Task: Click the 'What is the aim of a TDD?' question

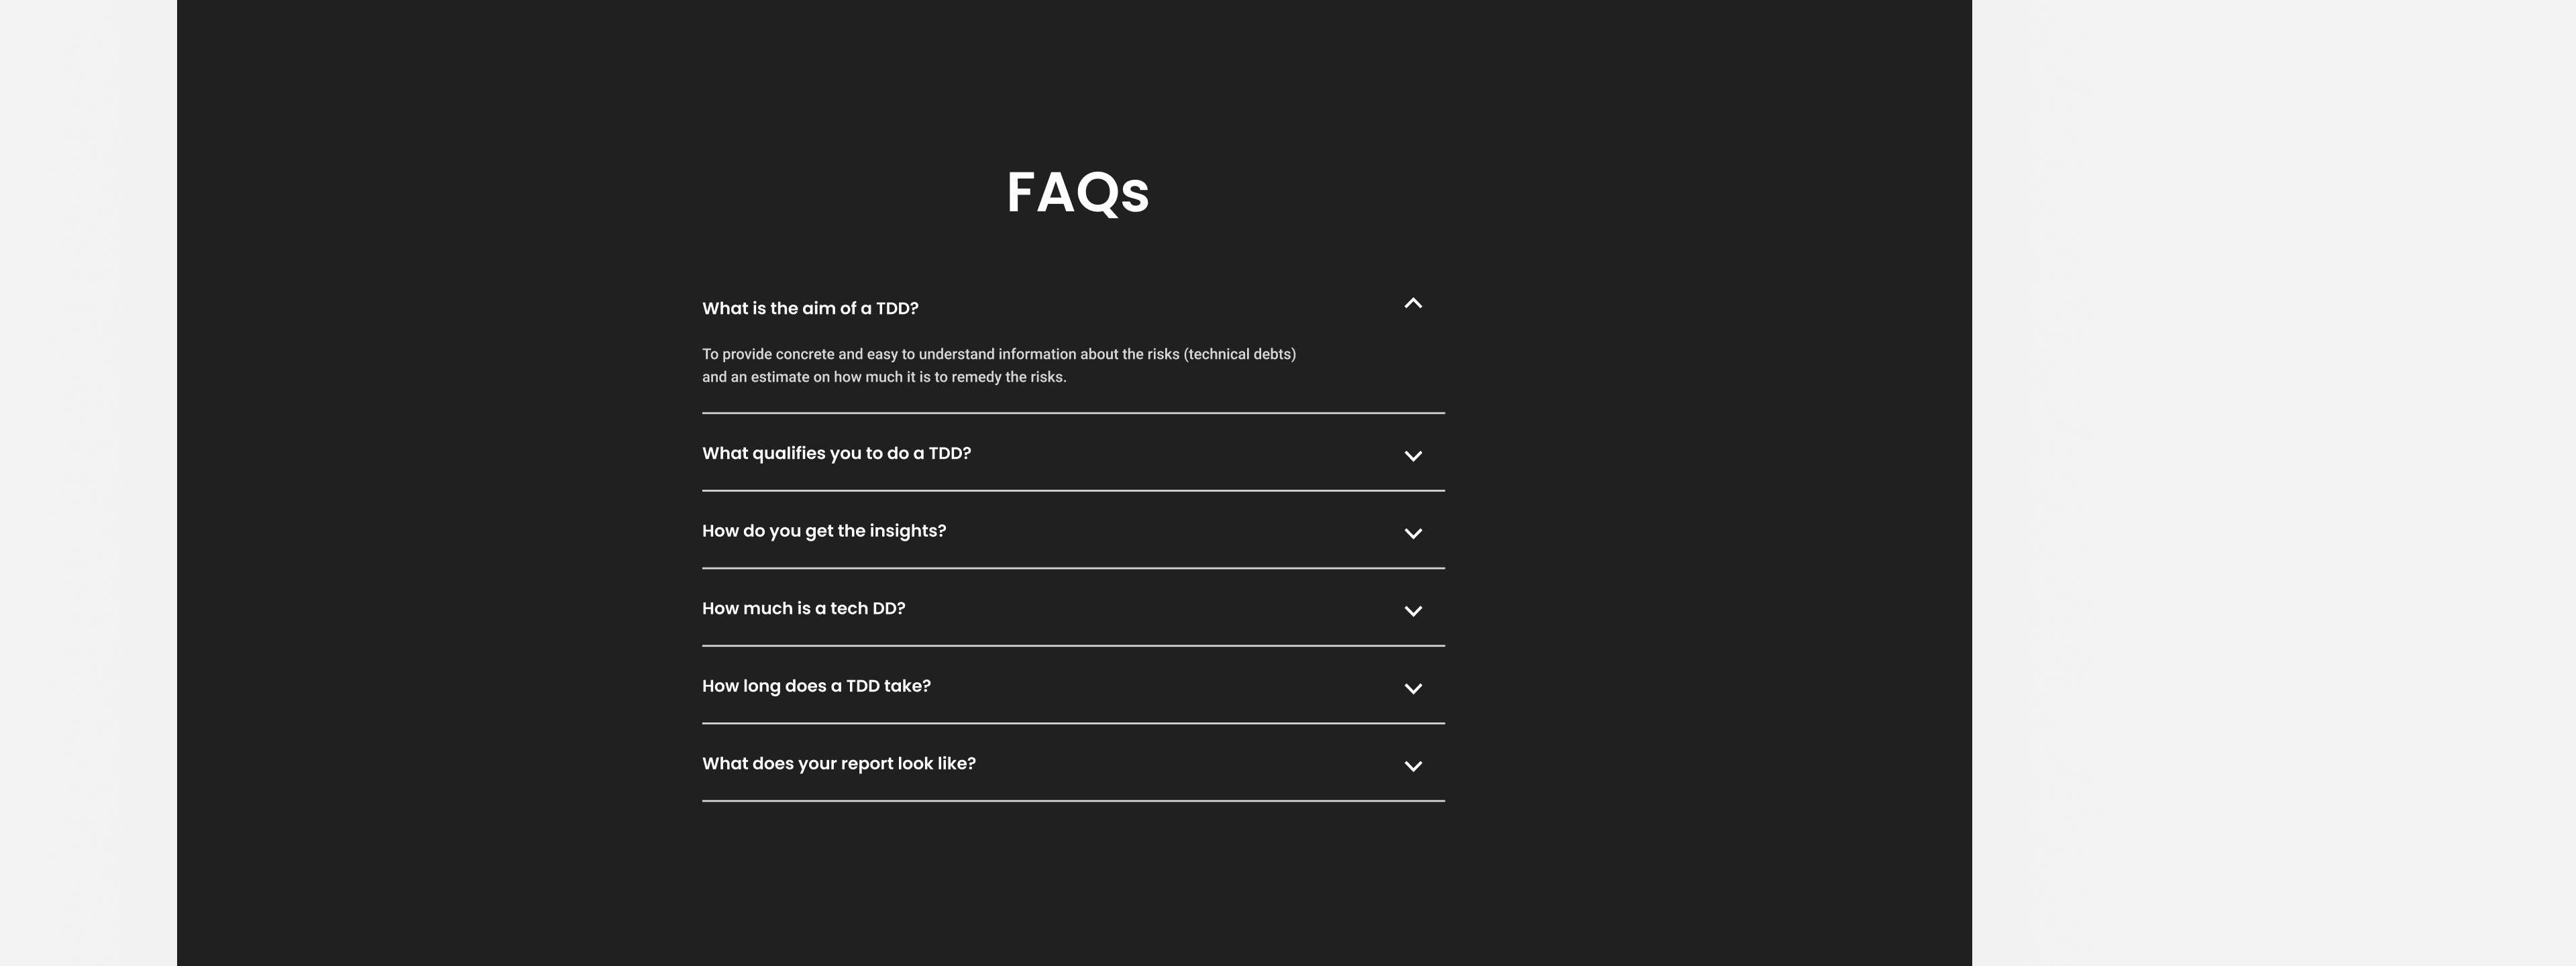Action: pos(810,309)
